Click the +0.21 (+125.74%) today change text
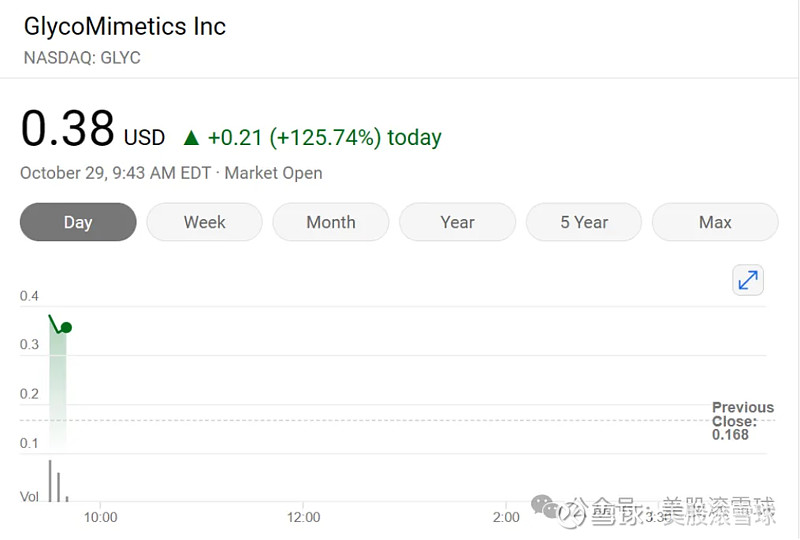This screenshot has height=540, width=800. point(324,138)
